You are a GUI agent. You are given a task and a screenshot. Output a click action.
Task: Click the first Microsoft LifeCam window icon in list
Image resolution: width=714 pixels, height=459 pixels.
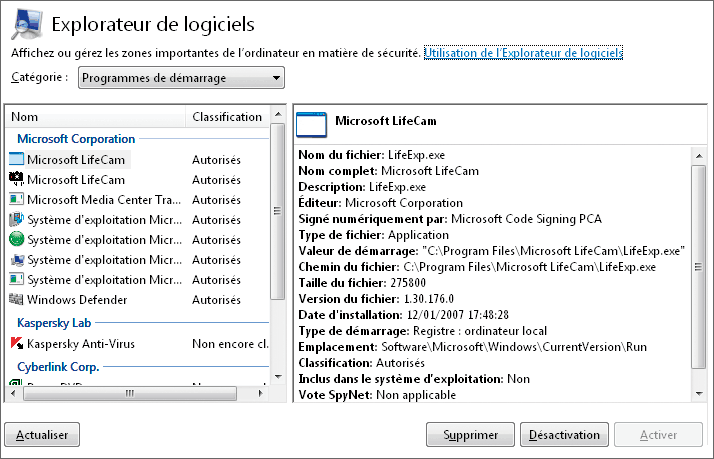(x=16, y=159)
